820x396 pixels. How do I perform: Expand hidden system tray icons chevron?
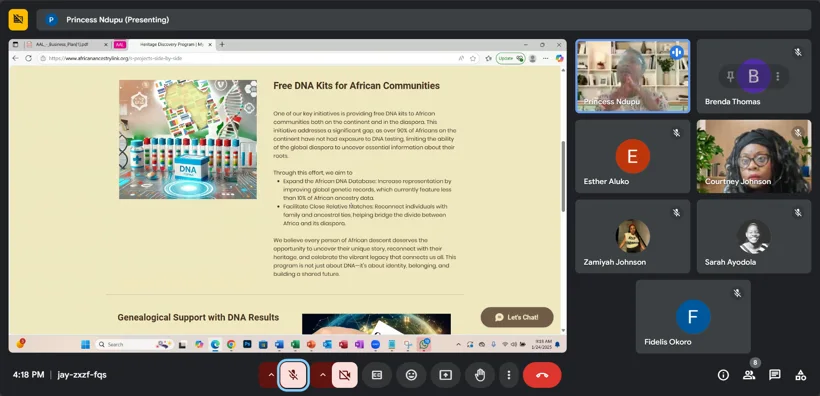(459, 344)
